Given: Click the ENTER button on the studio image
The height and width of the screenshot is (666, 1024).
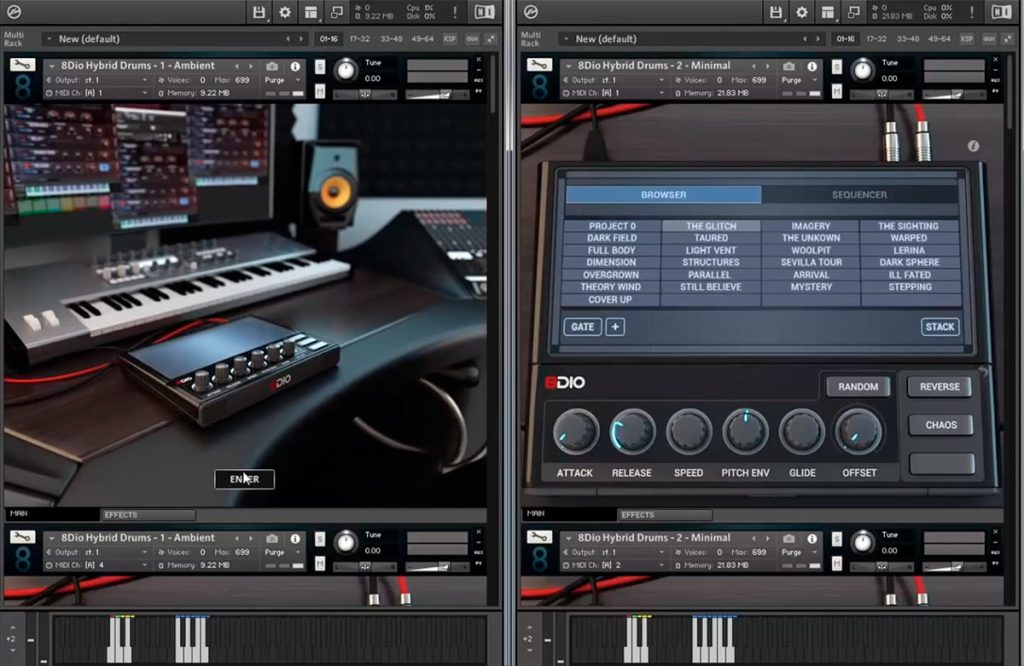Looking at the screenshot, I should (x=244, y=479).
